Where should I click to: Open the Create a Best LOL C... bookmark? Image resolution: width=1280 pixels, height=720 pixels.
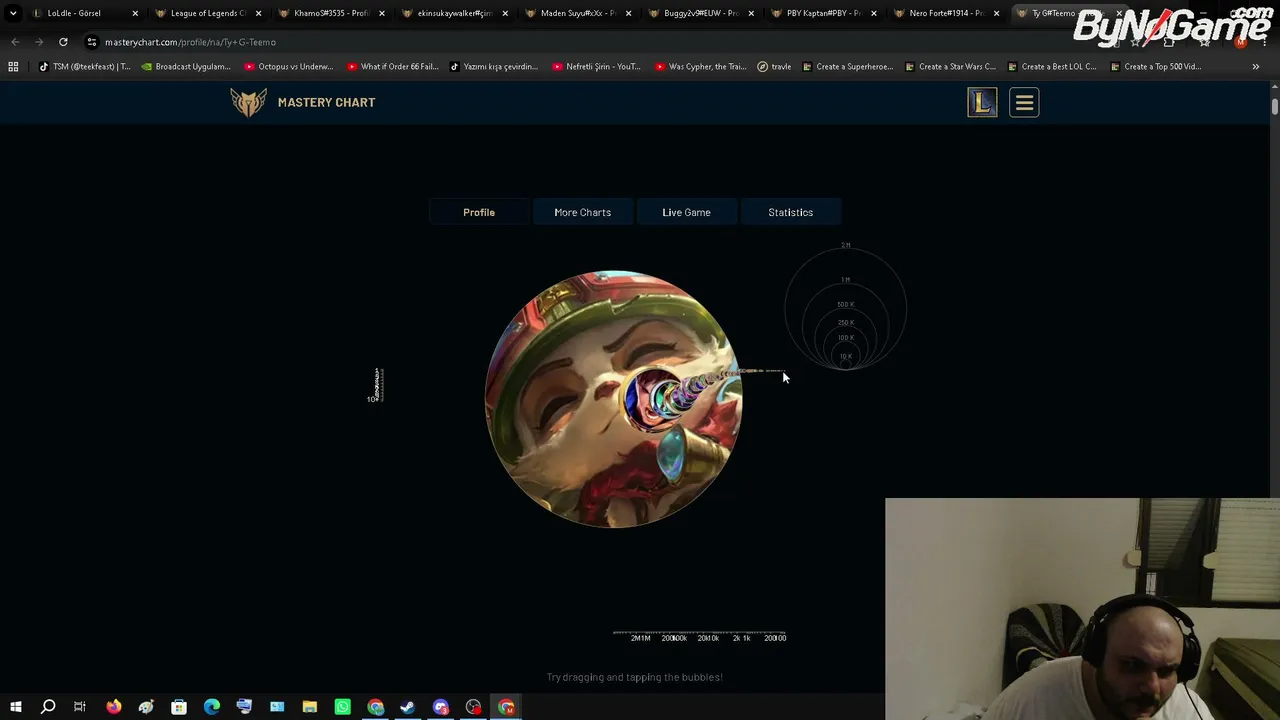[x=1052, y=67]
